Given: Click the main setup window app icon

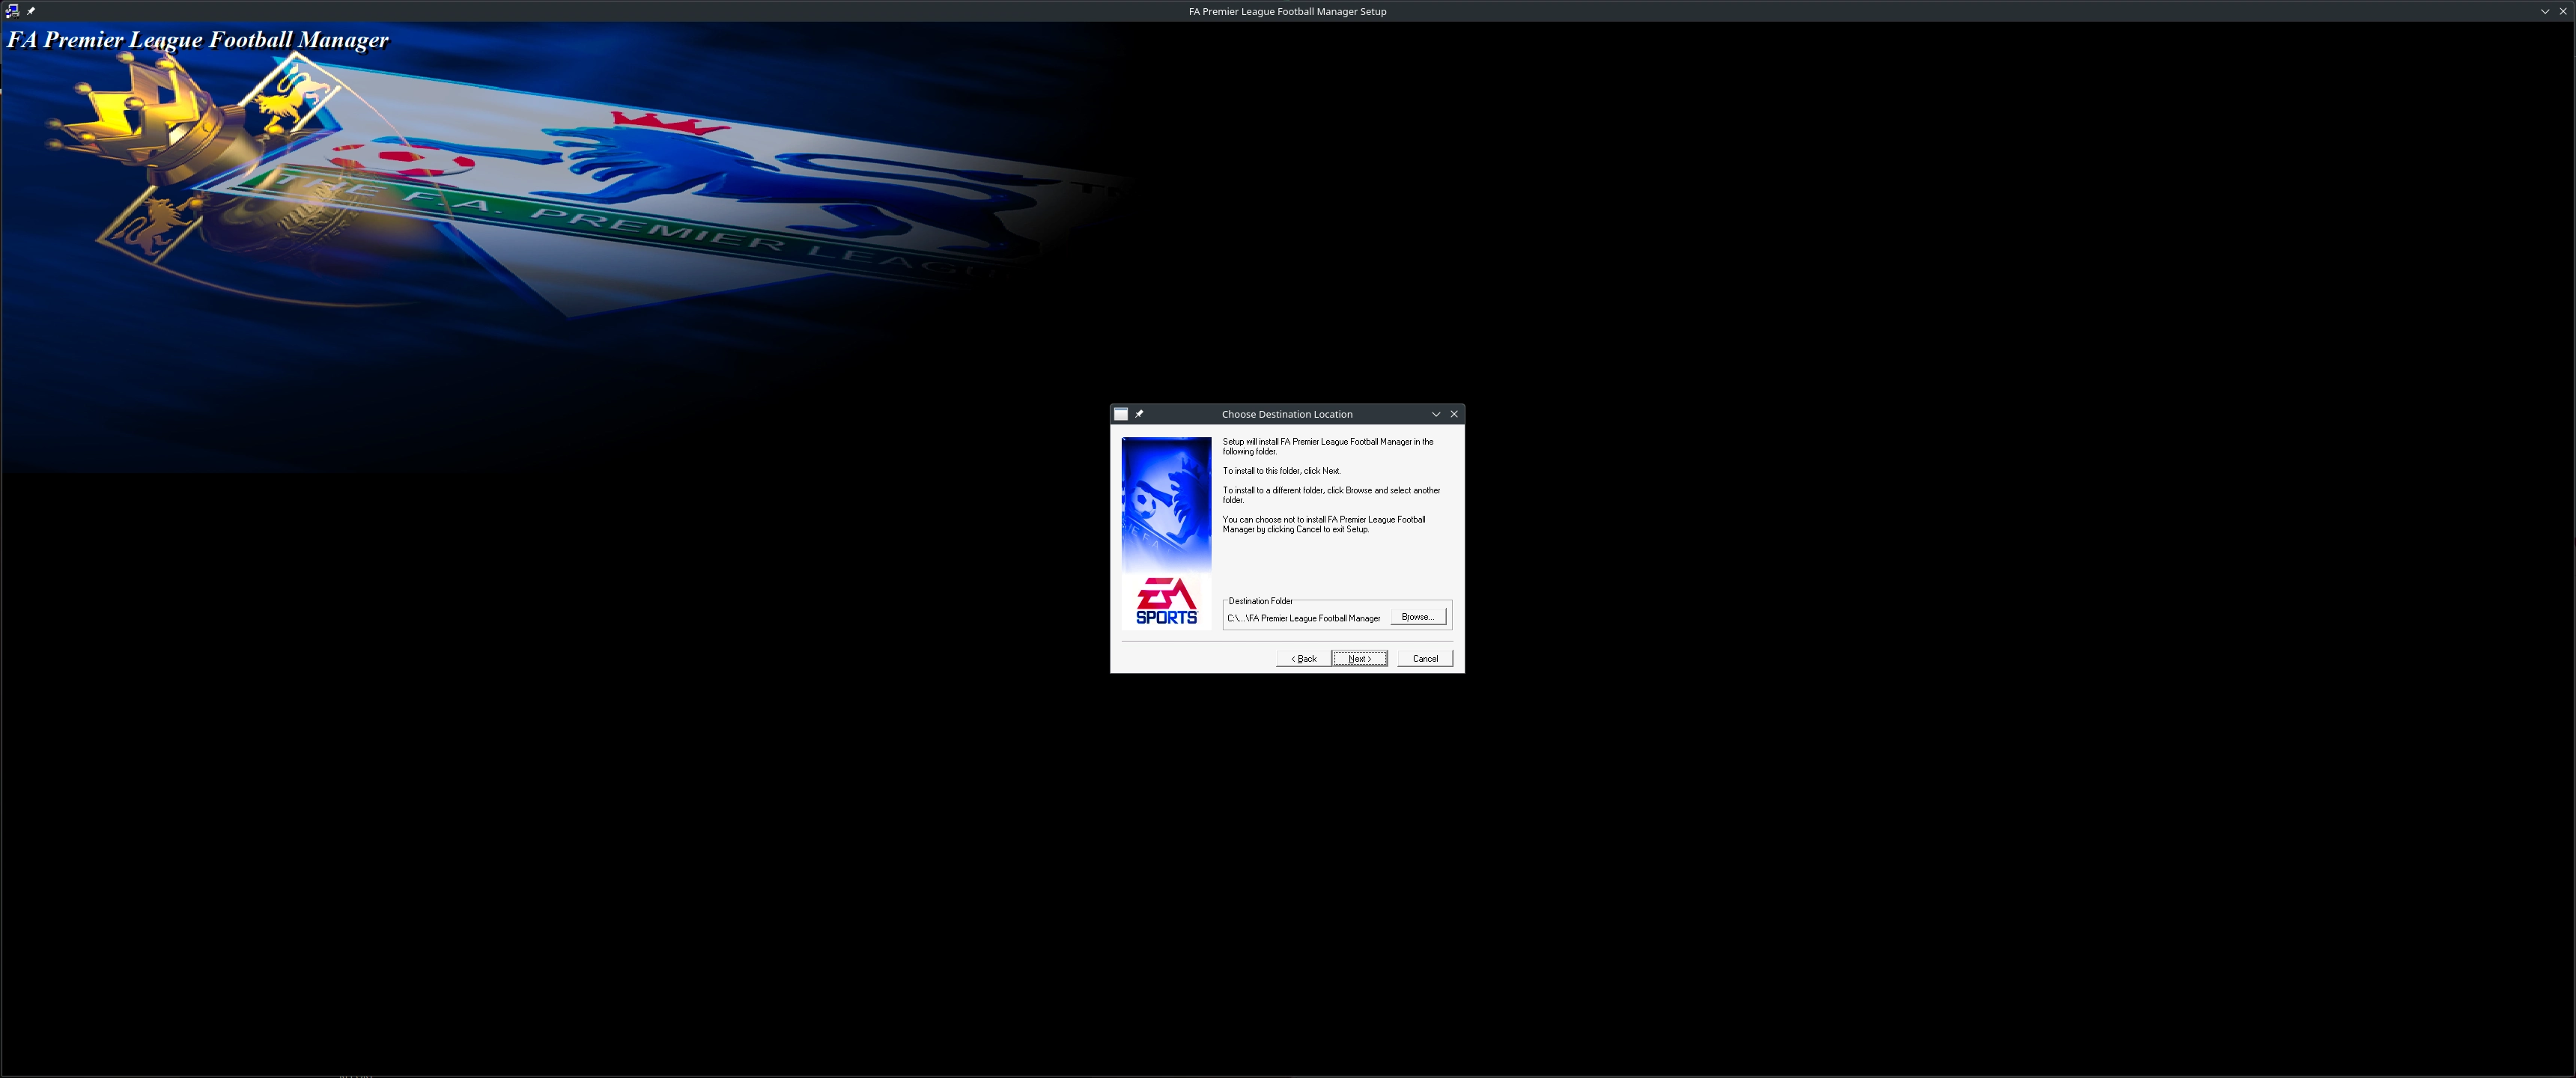Looking at the screenshot, I should (12, 11).
